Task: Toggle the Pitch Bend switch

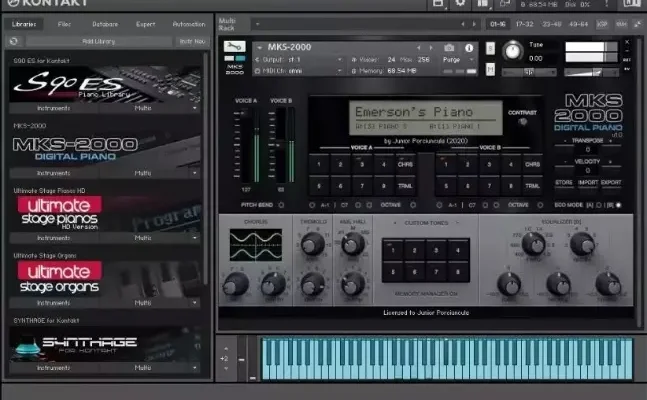Action: pyautogui.click(x=281, y=205)
